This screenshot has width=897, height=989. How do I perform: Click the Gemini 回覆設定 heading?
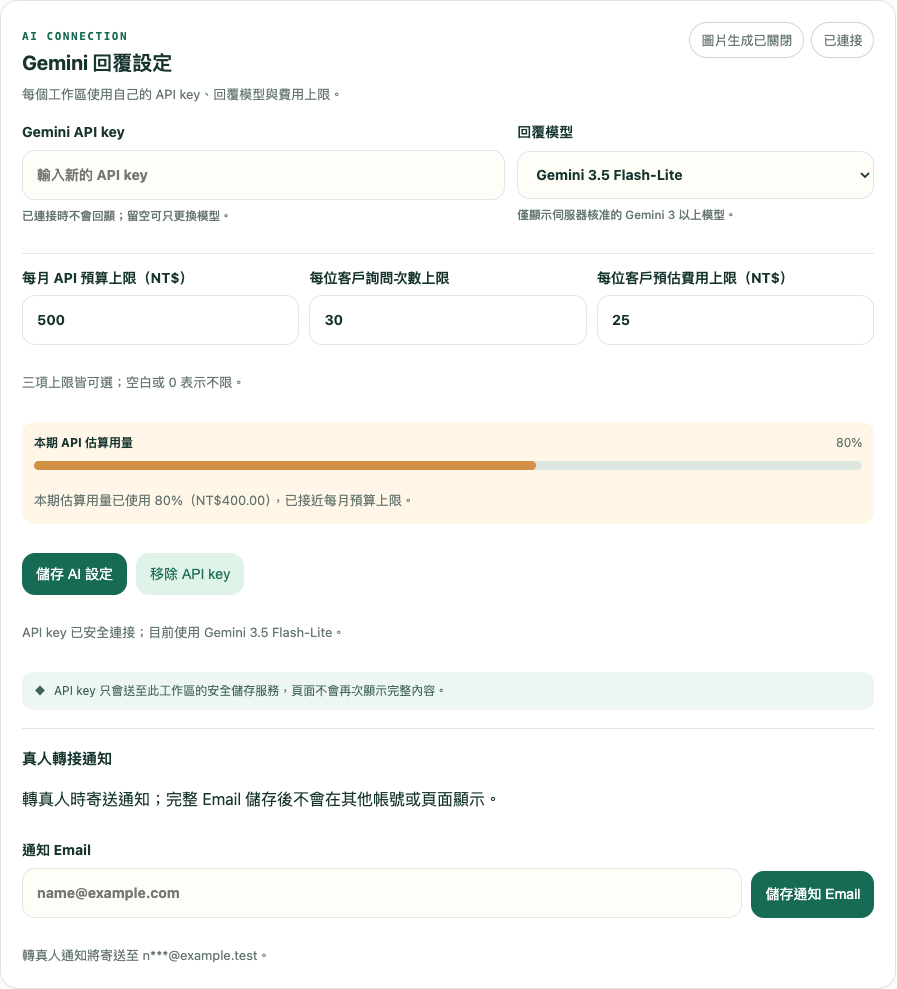(97, 63)
